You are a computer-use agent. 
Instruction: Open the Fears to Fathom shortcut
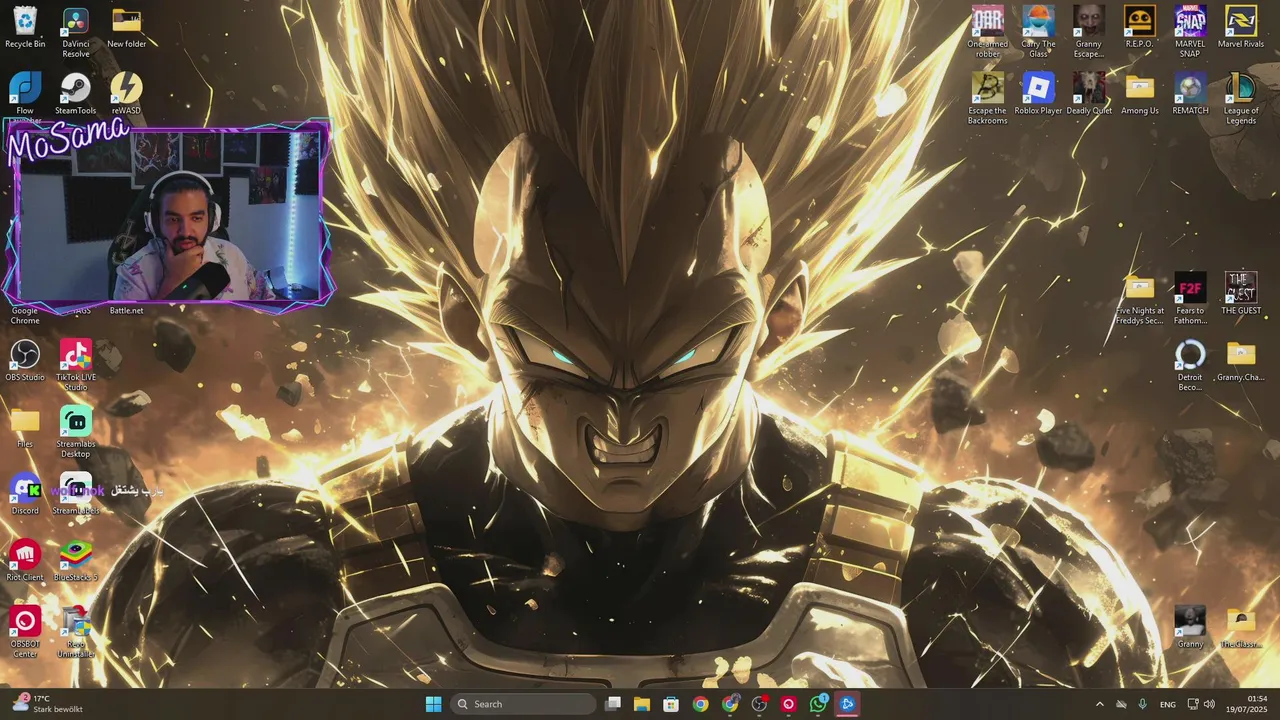point(1190,298)
